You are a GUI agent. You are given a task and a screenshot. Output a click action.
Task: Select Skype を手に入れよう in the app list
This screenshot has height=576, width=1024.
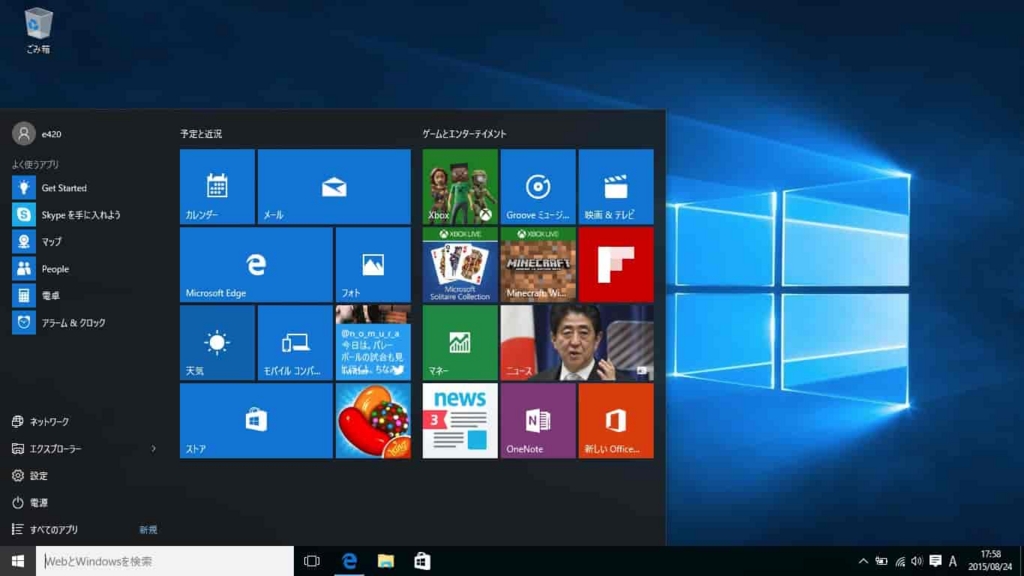coord(84,215)
